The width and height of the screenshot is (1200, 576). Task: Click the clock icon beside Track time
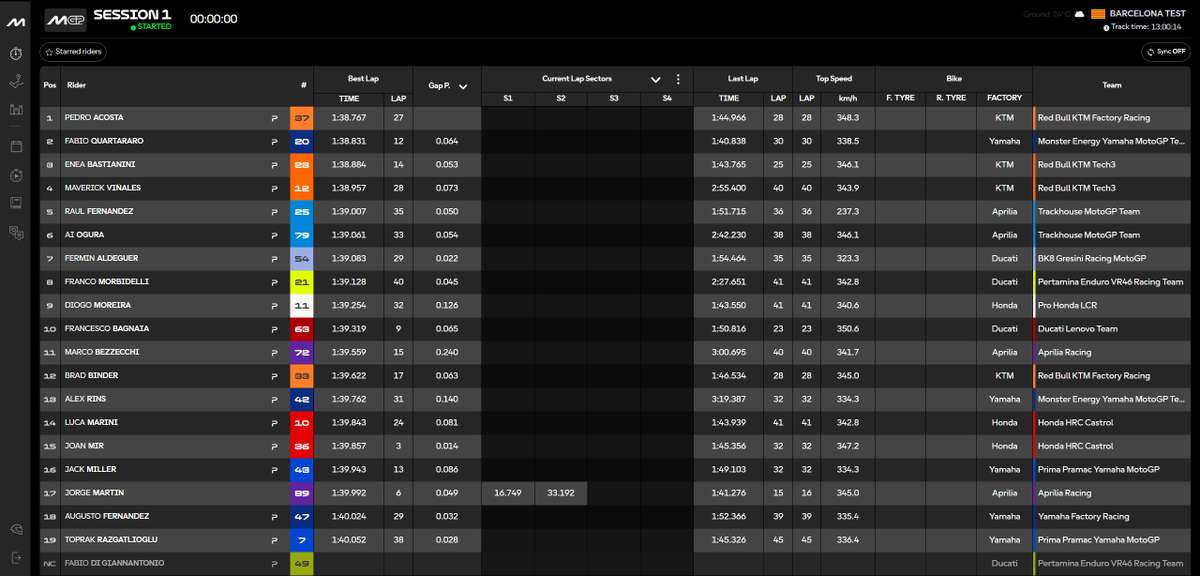click(x=1106, y=27)
